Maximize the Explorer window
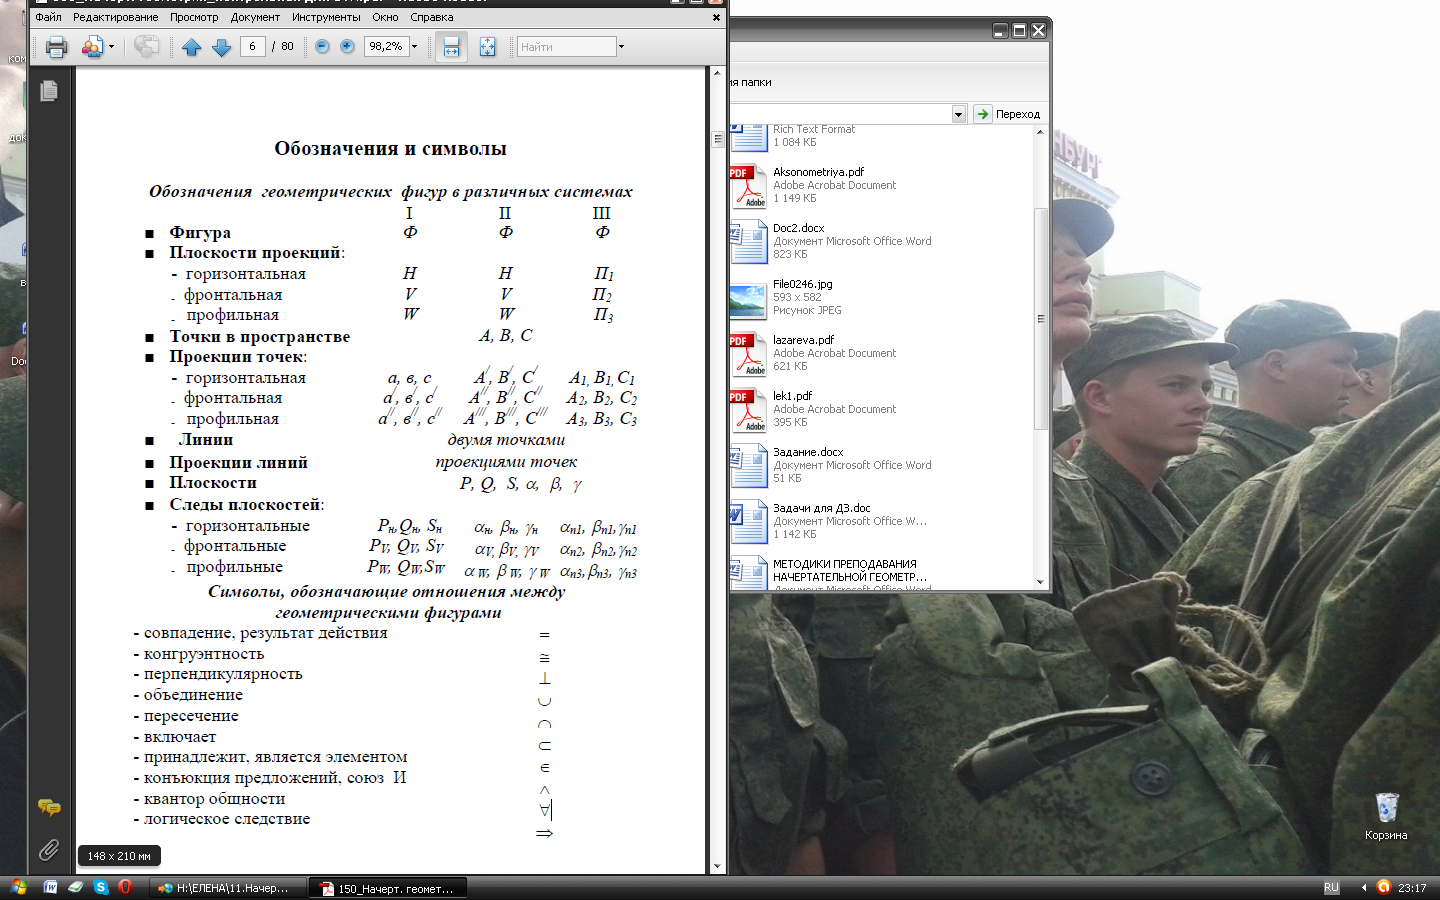The height and width of the screenshot is (900, 1440). click(1020, 31)
